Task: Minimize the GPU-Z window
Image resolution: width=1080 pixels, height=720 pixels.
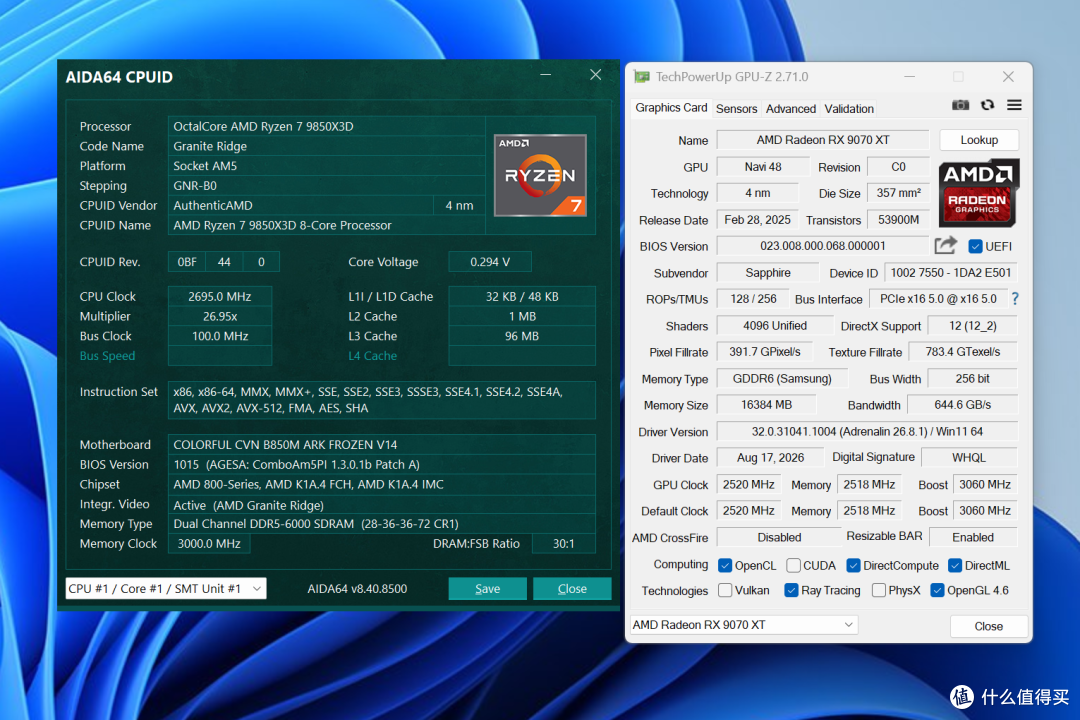Action: tap(909, 76)
